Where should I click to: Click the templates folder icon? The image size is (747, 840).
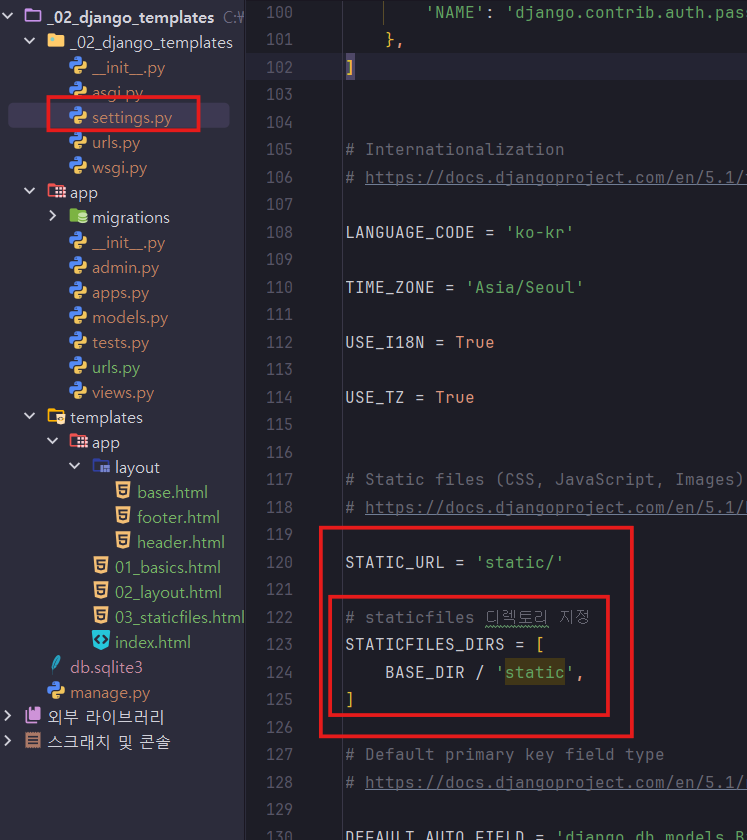point(56,416)
